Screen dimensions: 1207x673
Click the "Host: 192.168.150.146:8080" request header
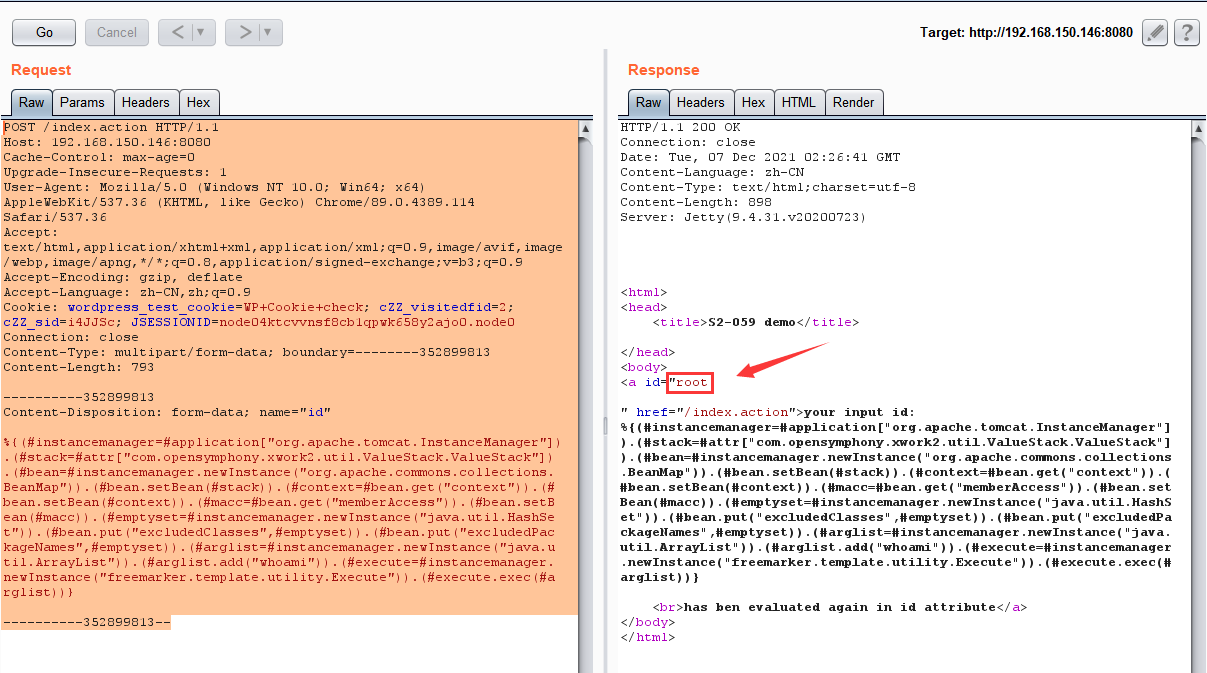[107, 142]
